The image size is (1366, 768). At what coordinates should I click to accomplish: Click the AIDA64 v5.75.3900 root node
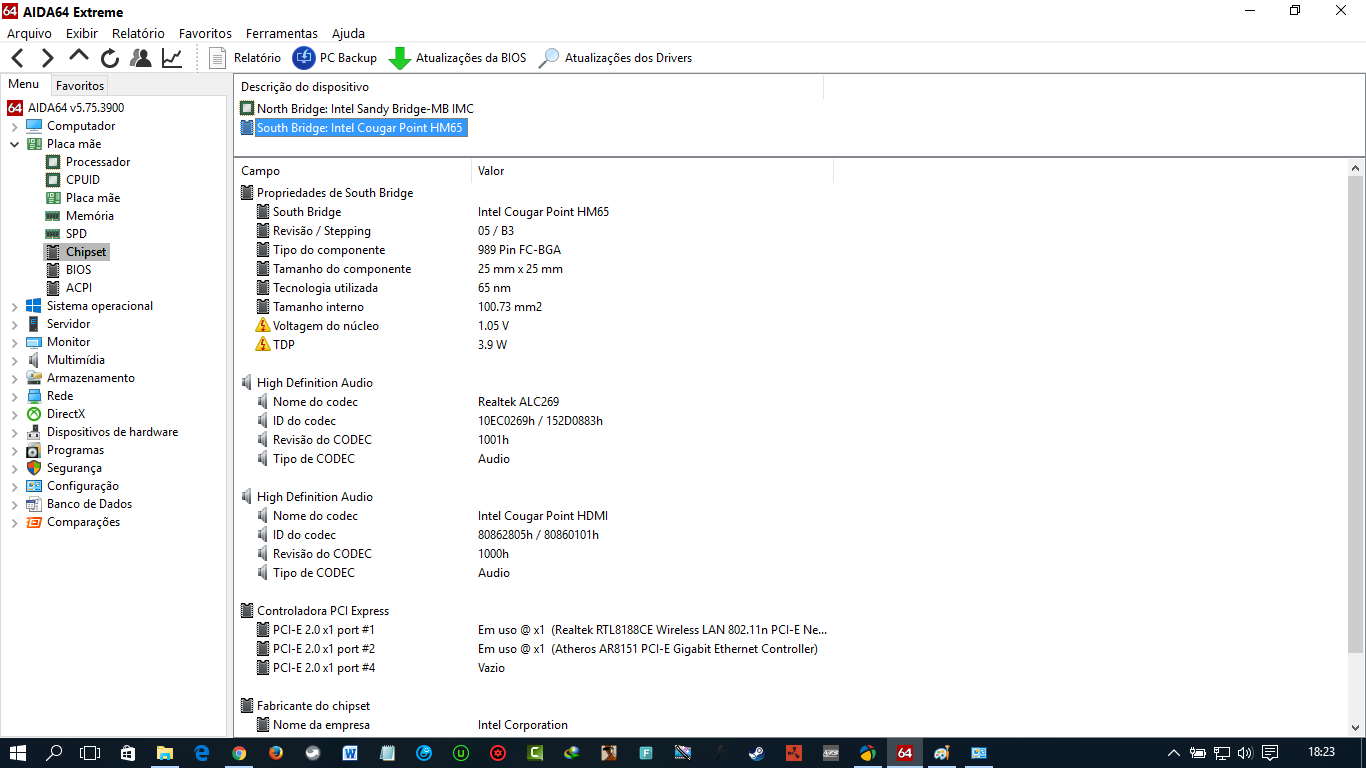click(76, 108)
